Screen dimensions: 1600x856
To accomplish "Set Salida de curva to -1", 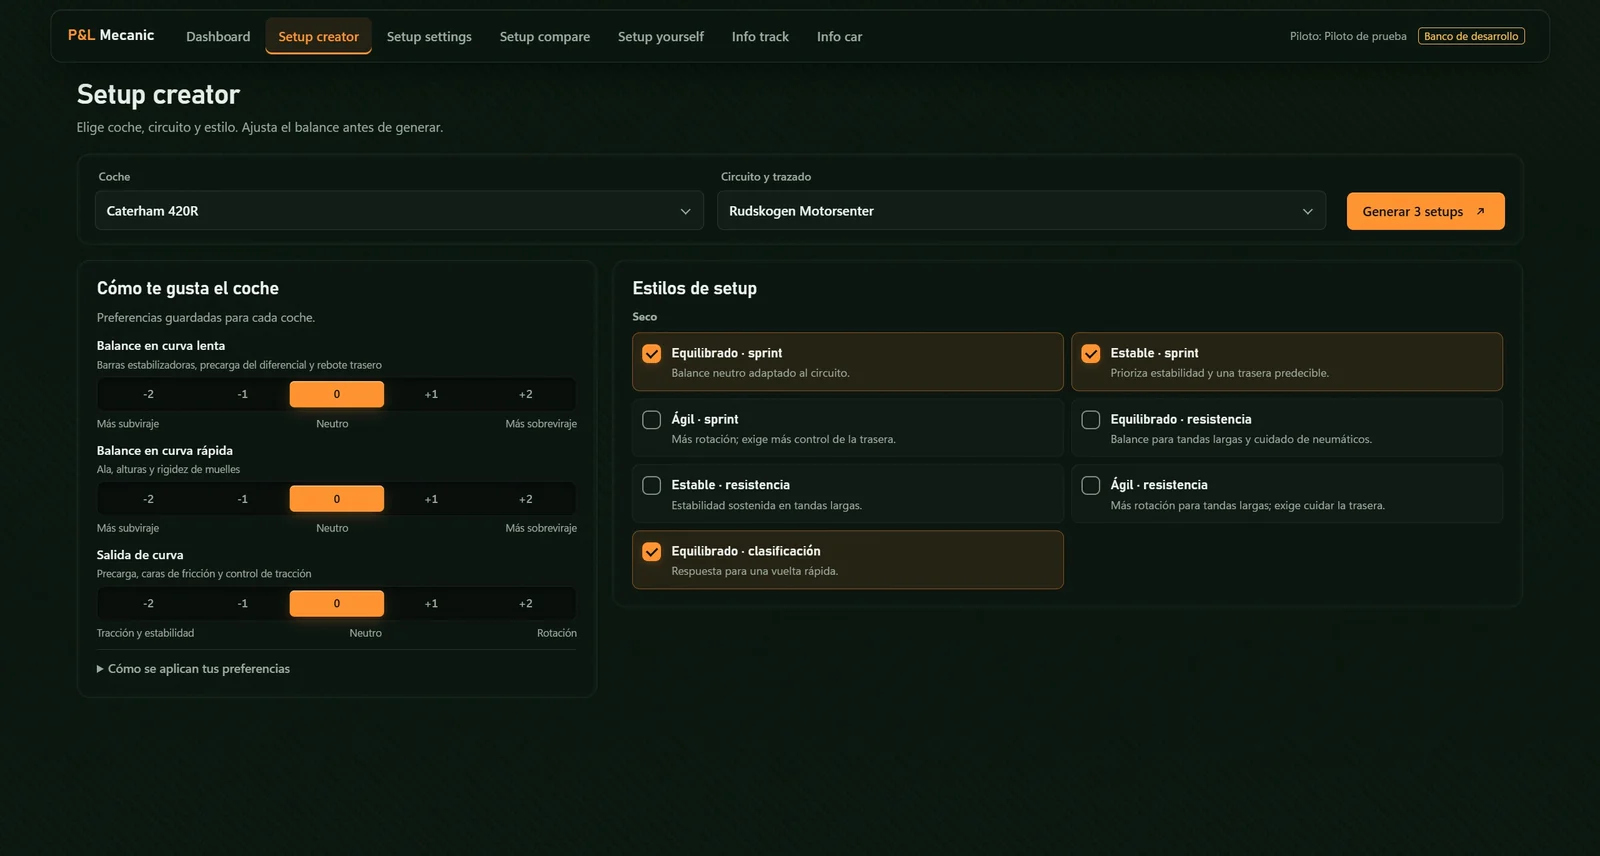I will [242, 603].
